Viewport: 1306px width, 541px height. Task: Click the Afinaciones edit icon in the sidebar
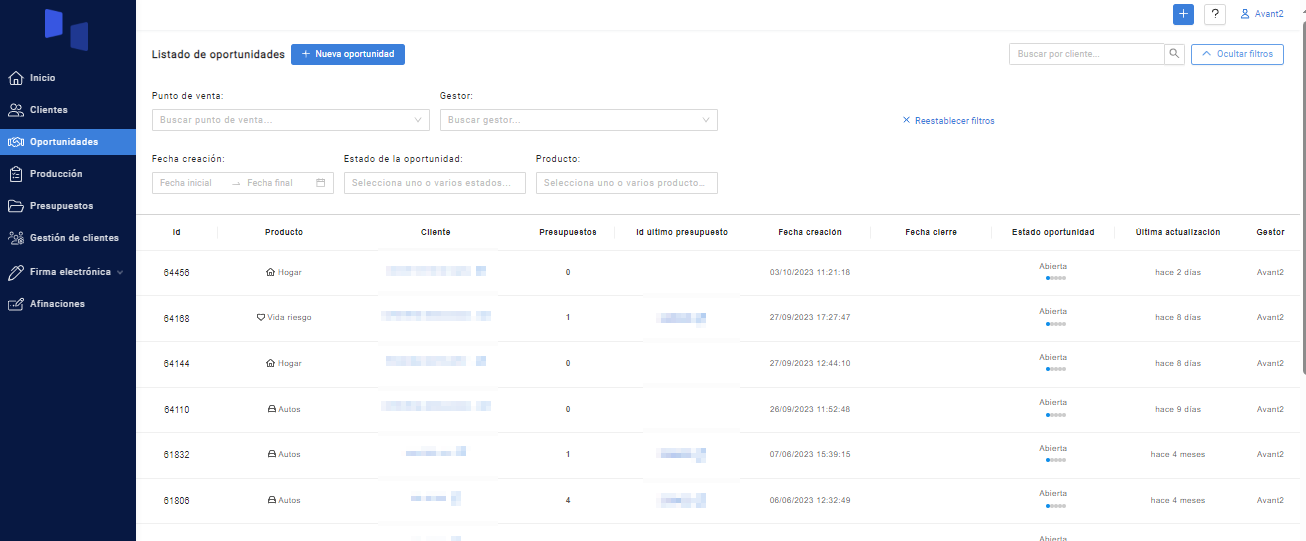pyautogui.click(x=15, y=304)
